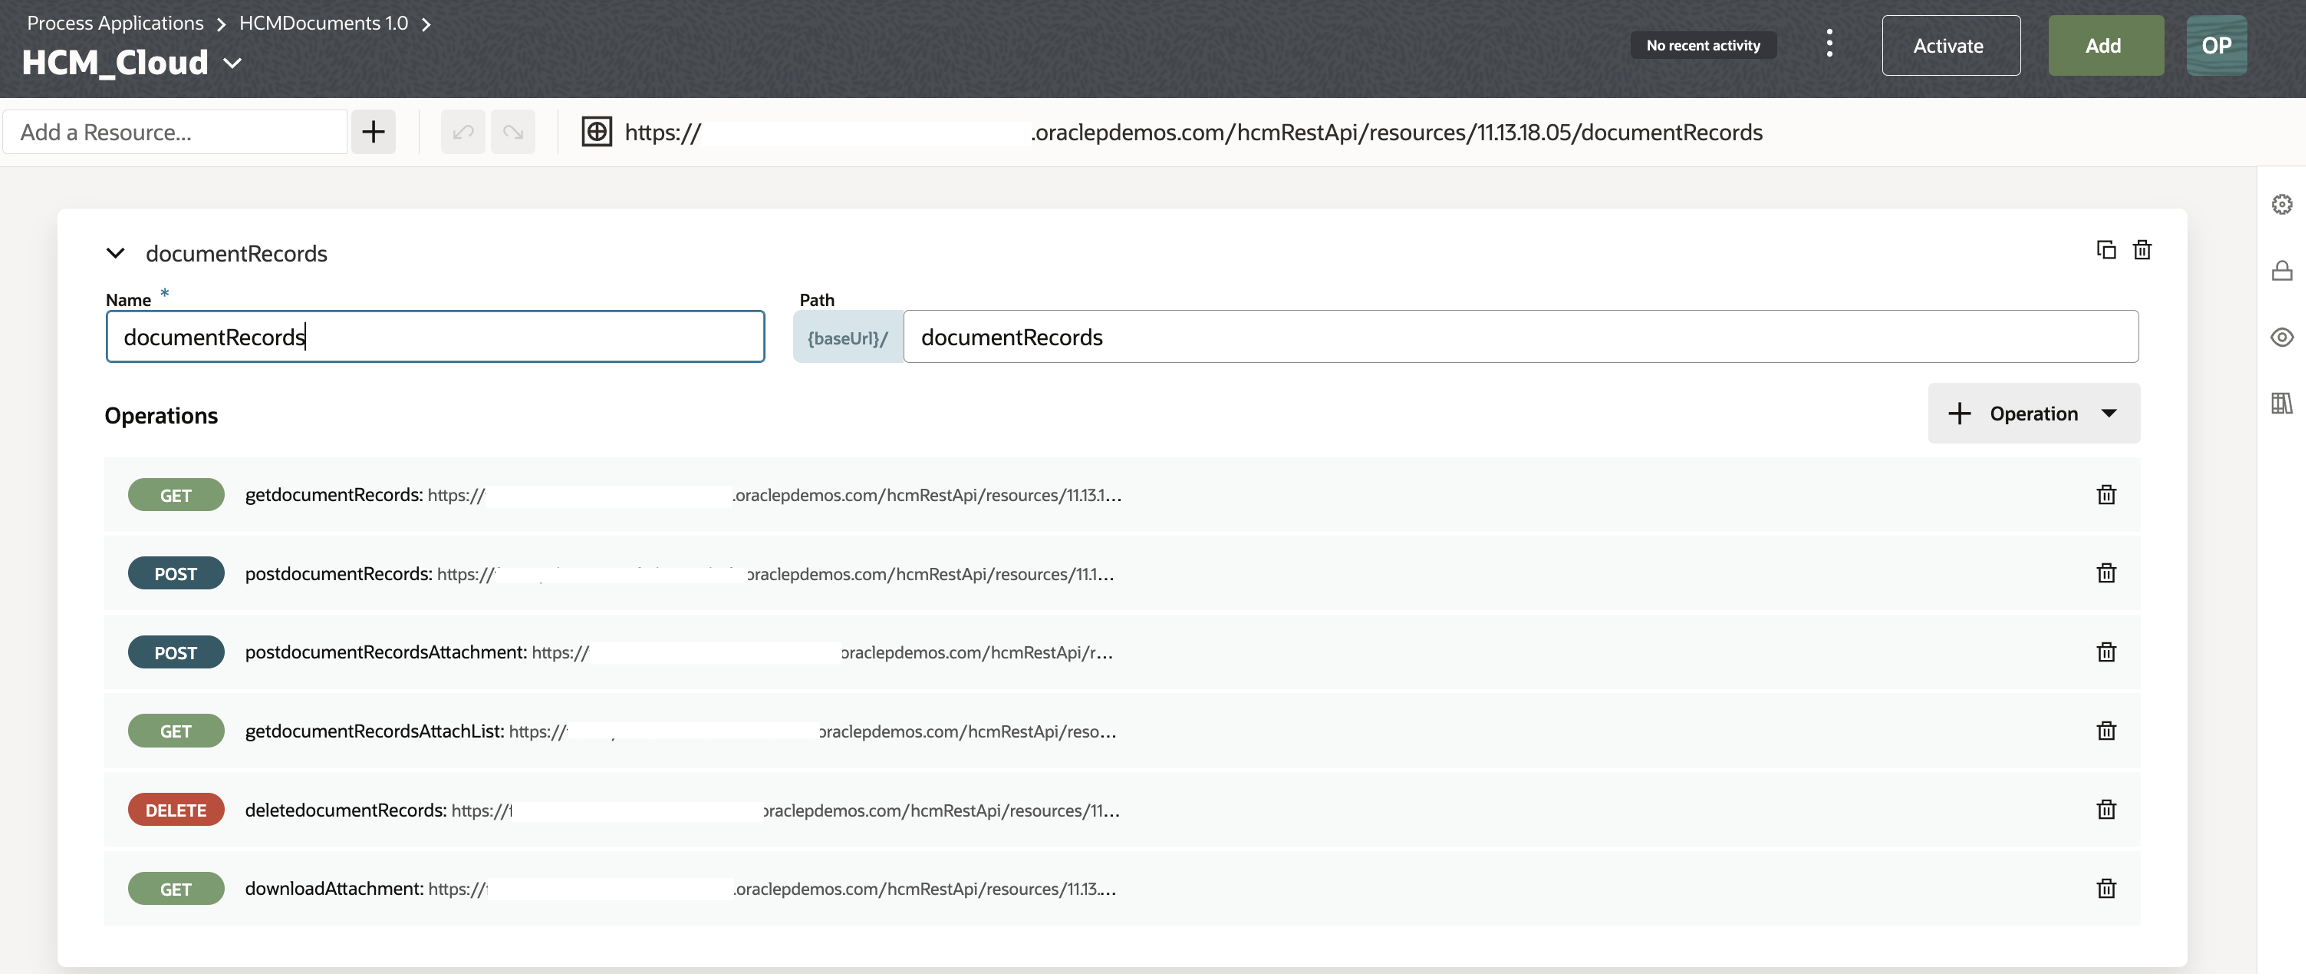Click the redo arrow icon
The height and width of the screenshot is (976, 2306).
pyautogui.click(x=513, y=132)
